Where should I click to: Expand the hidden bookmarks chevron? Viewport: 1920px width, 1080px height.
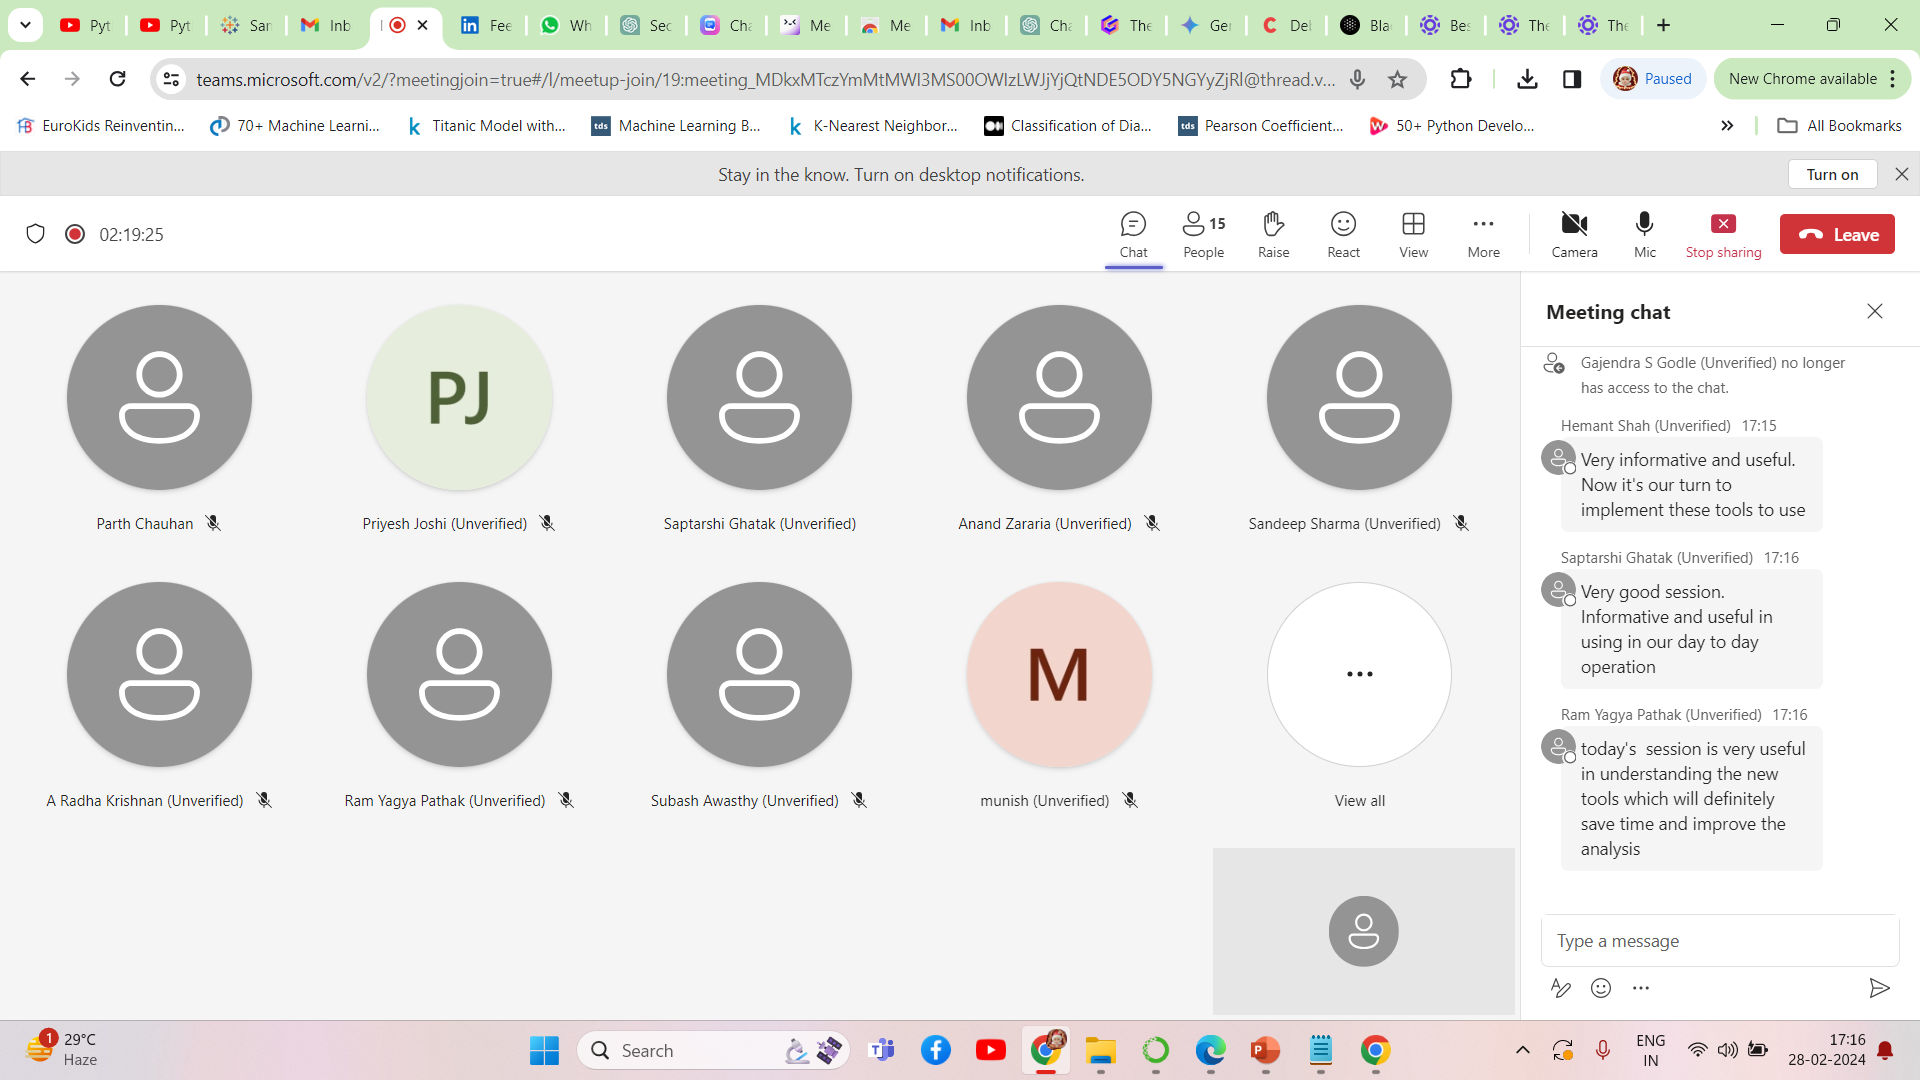pos(1727,125)
